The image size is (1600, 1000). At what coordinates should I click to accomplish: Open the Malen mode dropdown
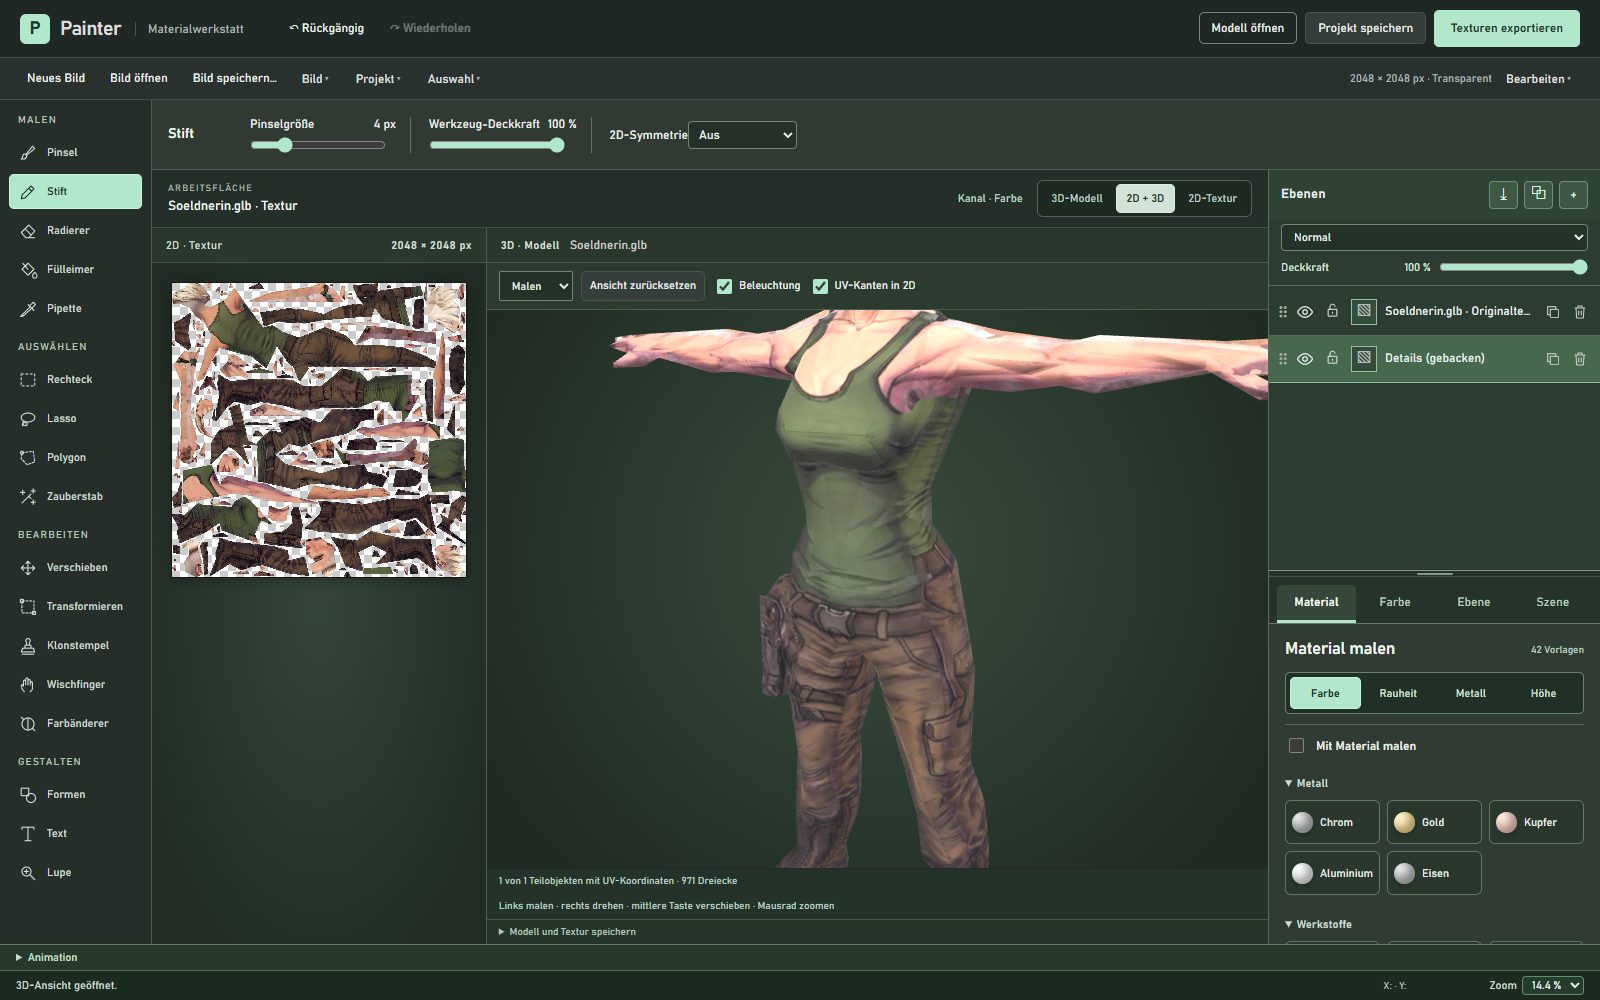tap(536, 286)
